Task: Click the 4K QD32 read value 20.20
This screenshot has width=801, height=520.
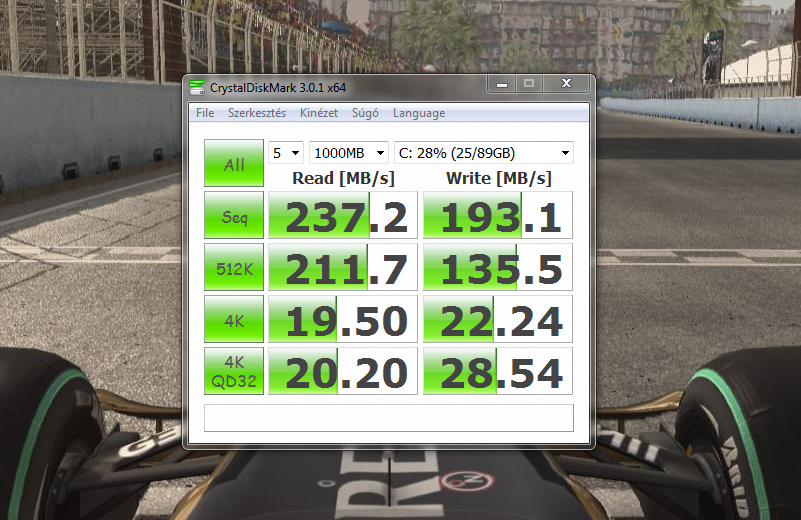Action: [x=343, y=371]
